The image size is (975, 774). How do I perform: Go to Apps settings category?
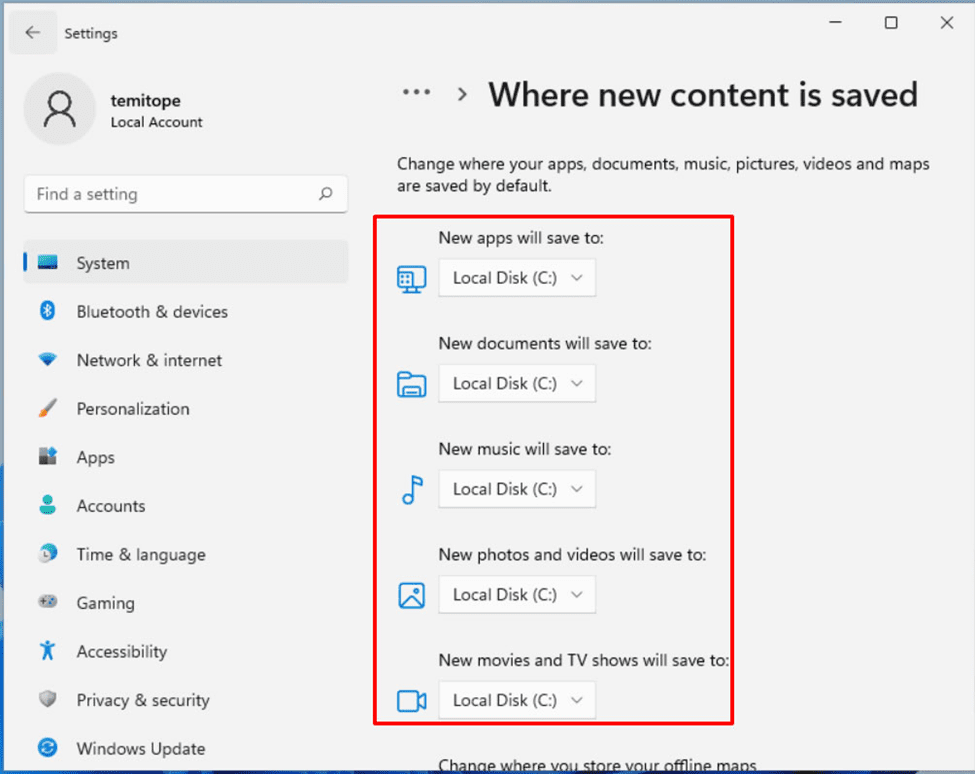[96, 458]
